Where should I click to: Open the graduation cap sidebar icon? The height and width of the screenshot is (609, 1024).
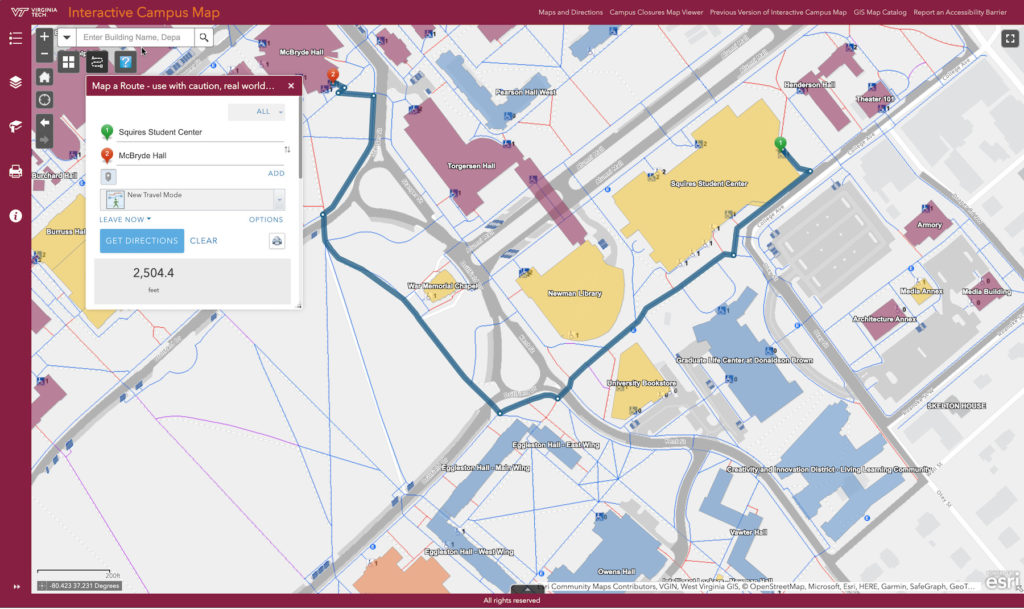pos(15,126)
